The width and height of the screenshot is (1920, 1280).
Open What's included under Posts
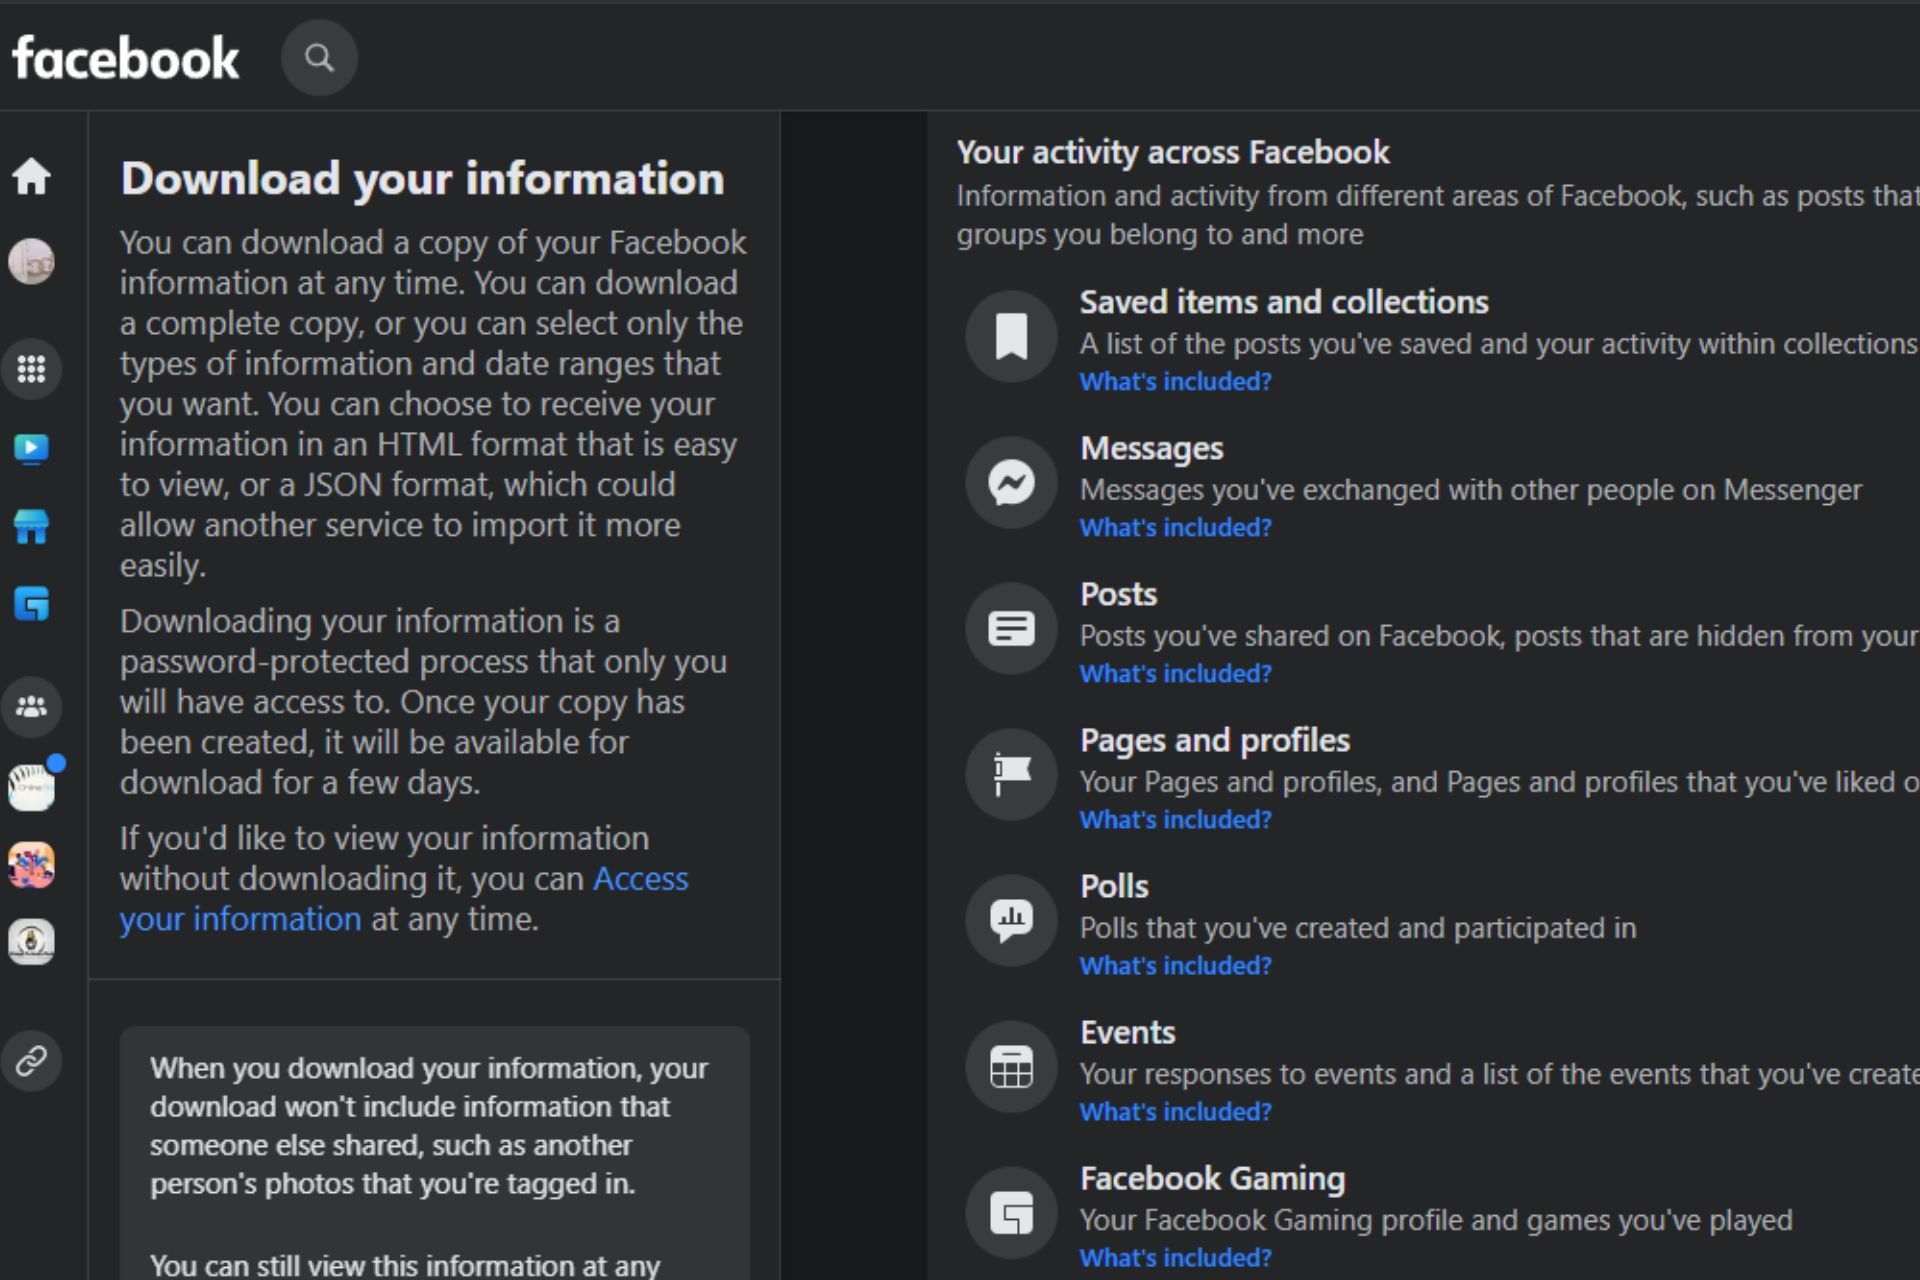click(1175, 673)
